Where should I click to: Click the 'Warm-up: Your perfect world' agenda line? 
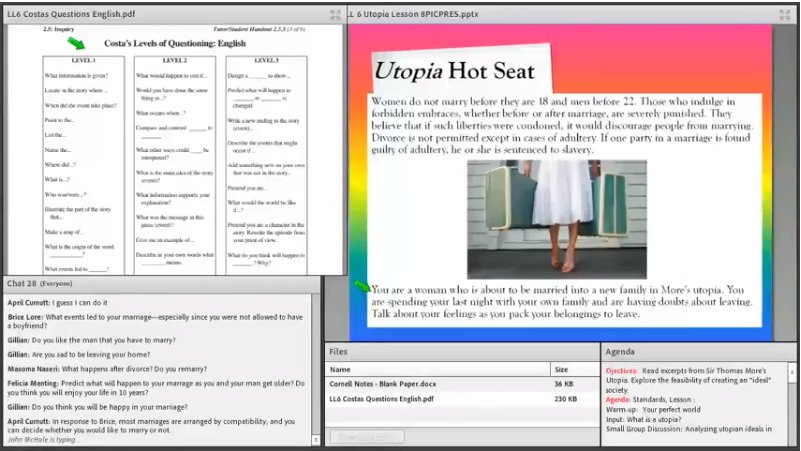point(653,410)
